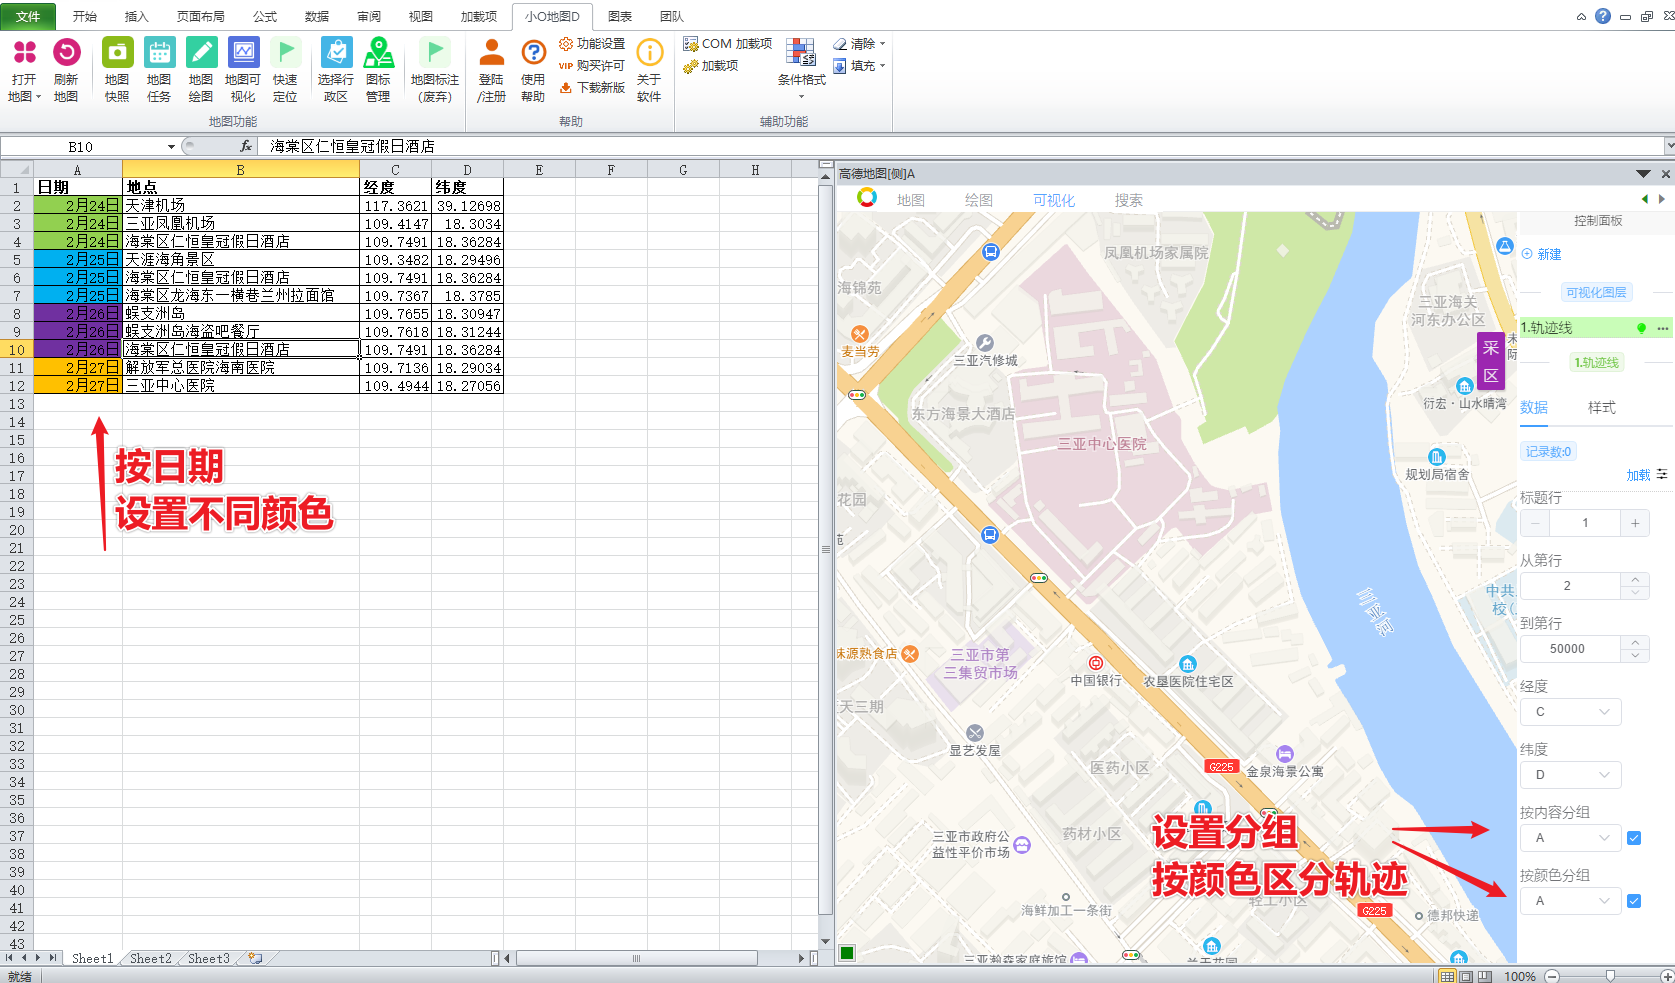The image size is (1675, 983).
Task: Click 新建 to create a new layer
Action: click(x=1542, y=254)
